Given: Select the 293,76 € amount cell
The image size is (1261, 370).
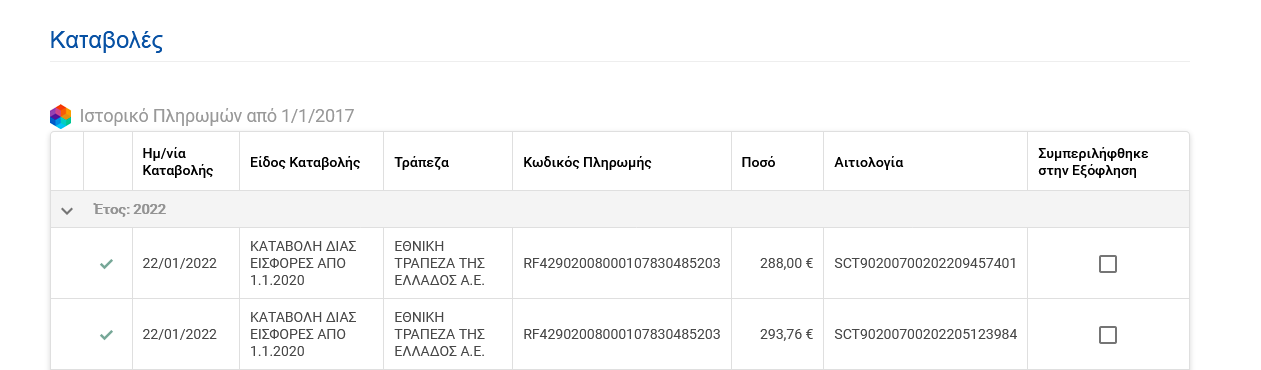Looking at the screenshot, I should [x=778, y=334].
